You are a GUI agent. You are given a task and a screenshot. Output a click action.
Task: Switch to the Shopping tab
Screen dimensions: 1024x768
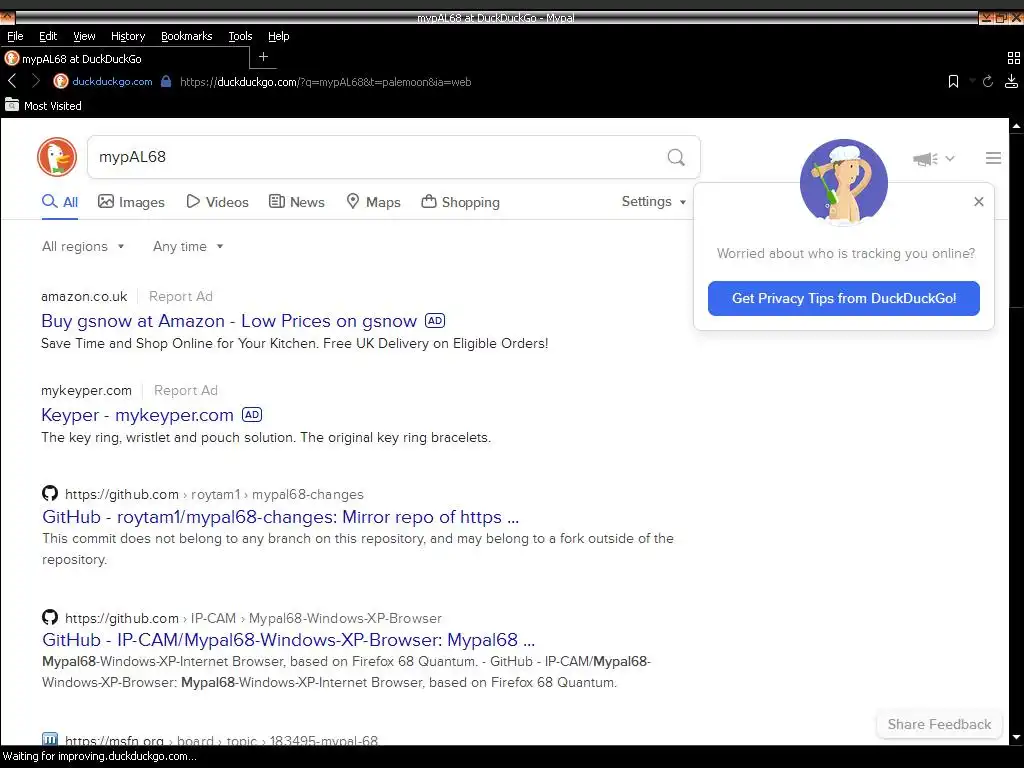tap(460, 202)
